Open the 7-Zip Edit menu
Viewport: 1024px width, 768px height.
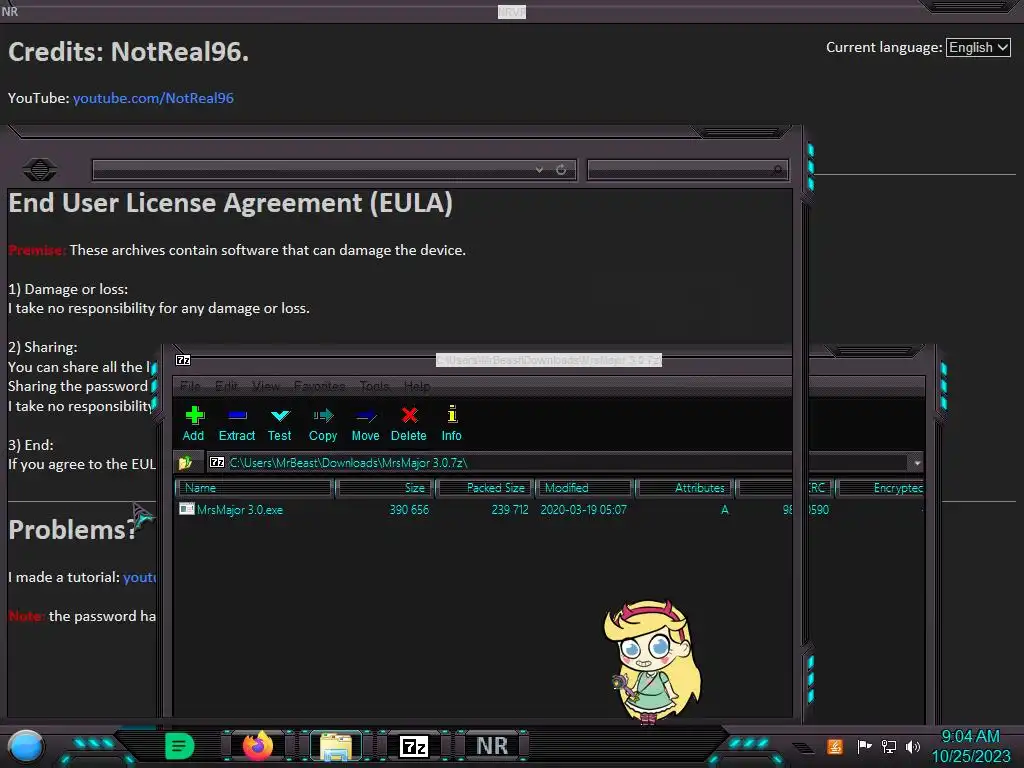point(226,386)
